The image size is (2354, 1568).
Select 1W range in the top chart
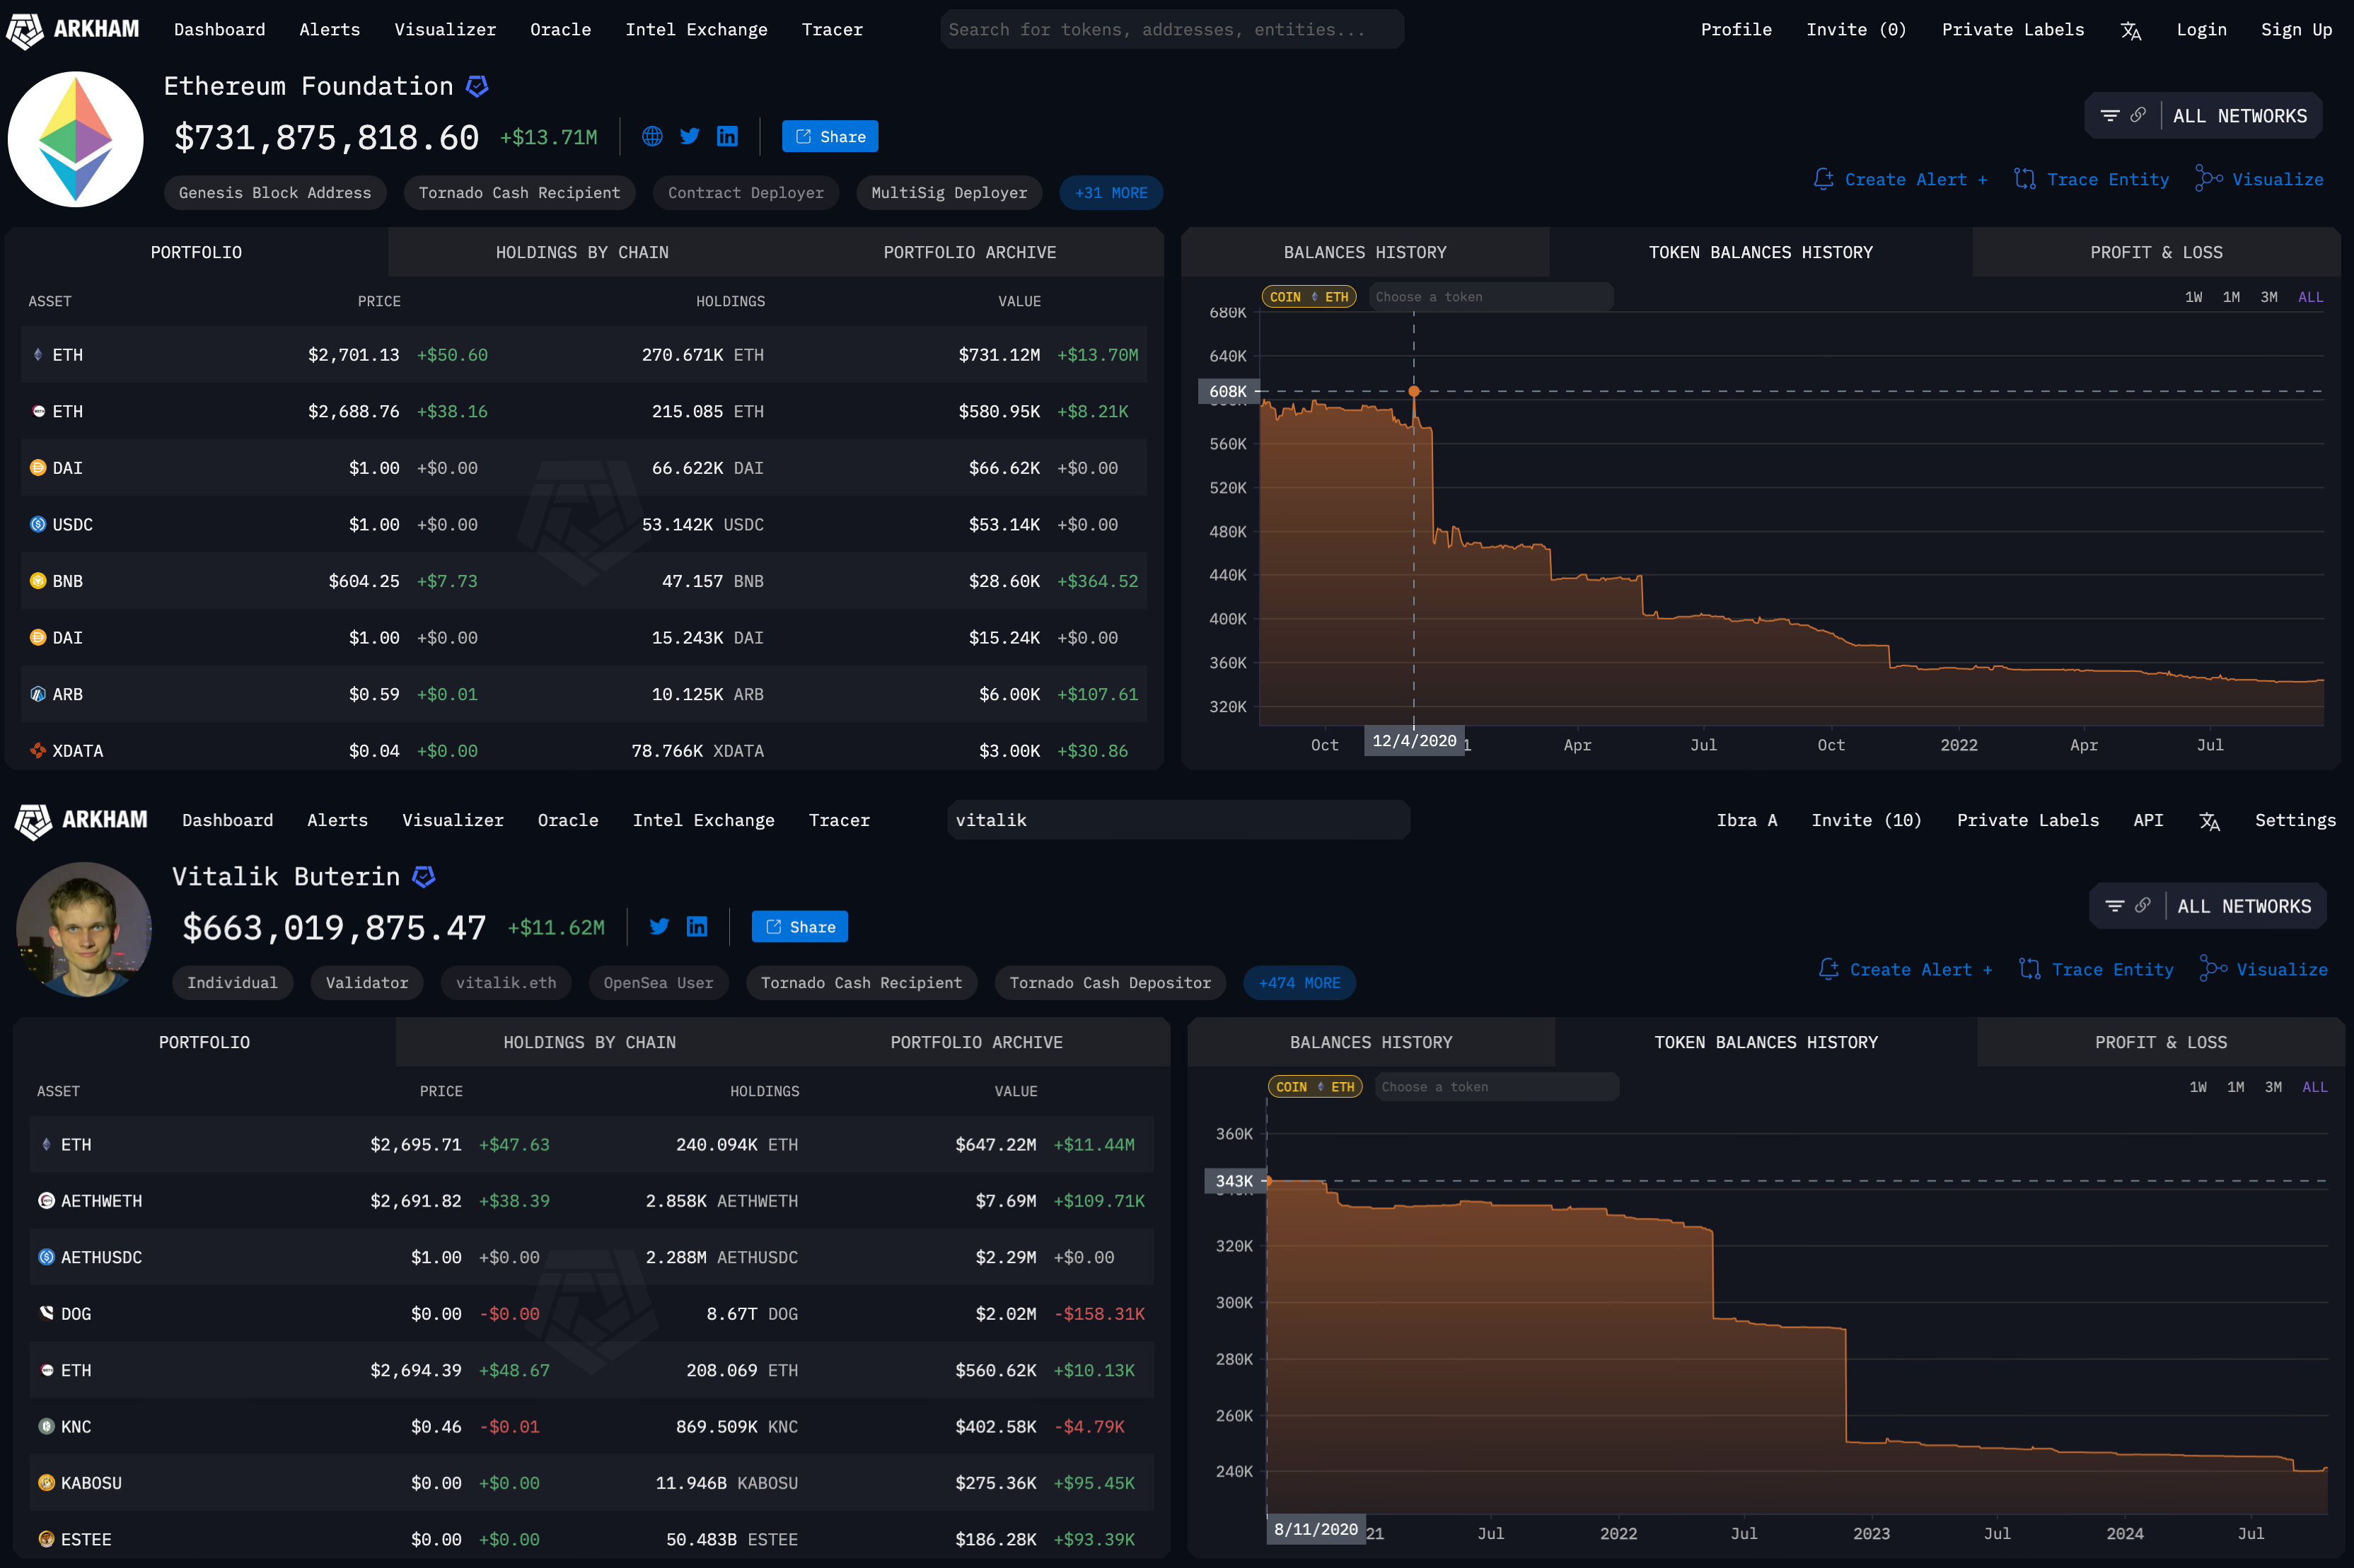pyautogui.click(x=2194, y=297)
